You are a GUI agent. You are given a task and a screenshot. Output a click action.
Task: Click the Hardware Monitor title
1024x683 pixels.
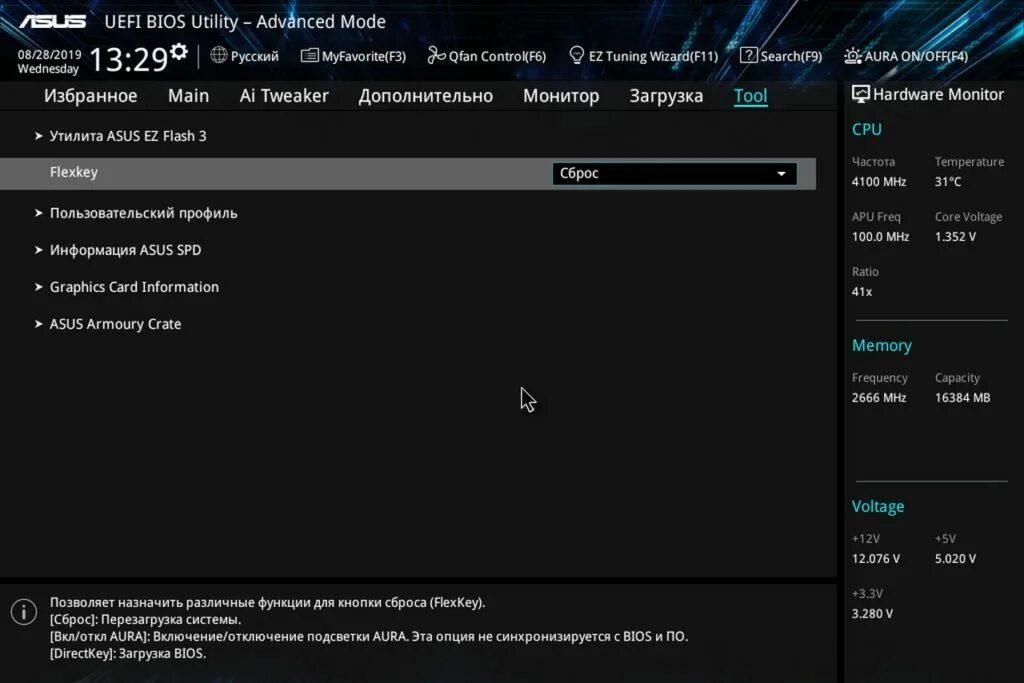pyautogui.click(x=938, y=95)
